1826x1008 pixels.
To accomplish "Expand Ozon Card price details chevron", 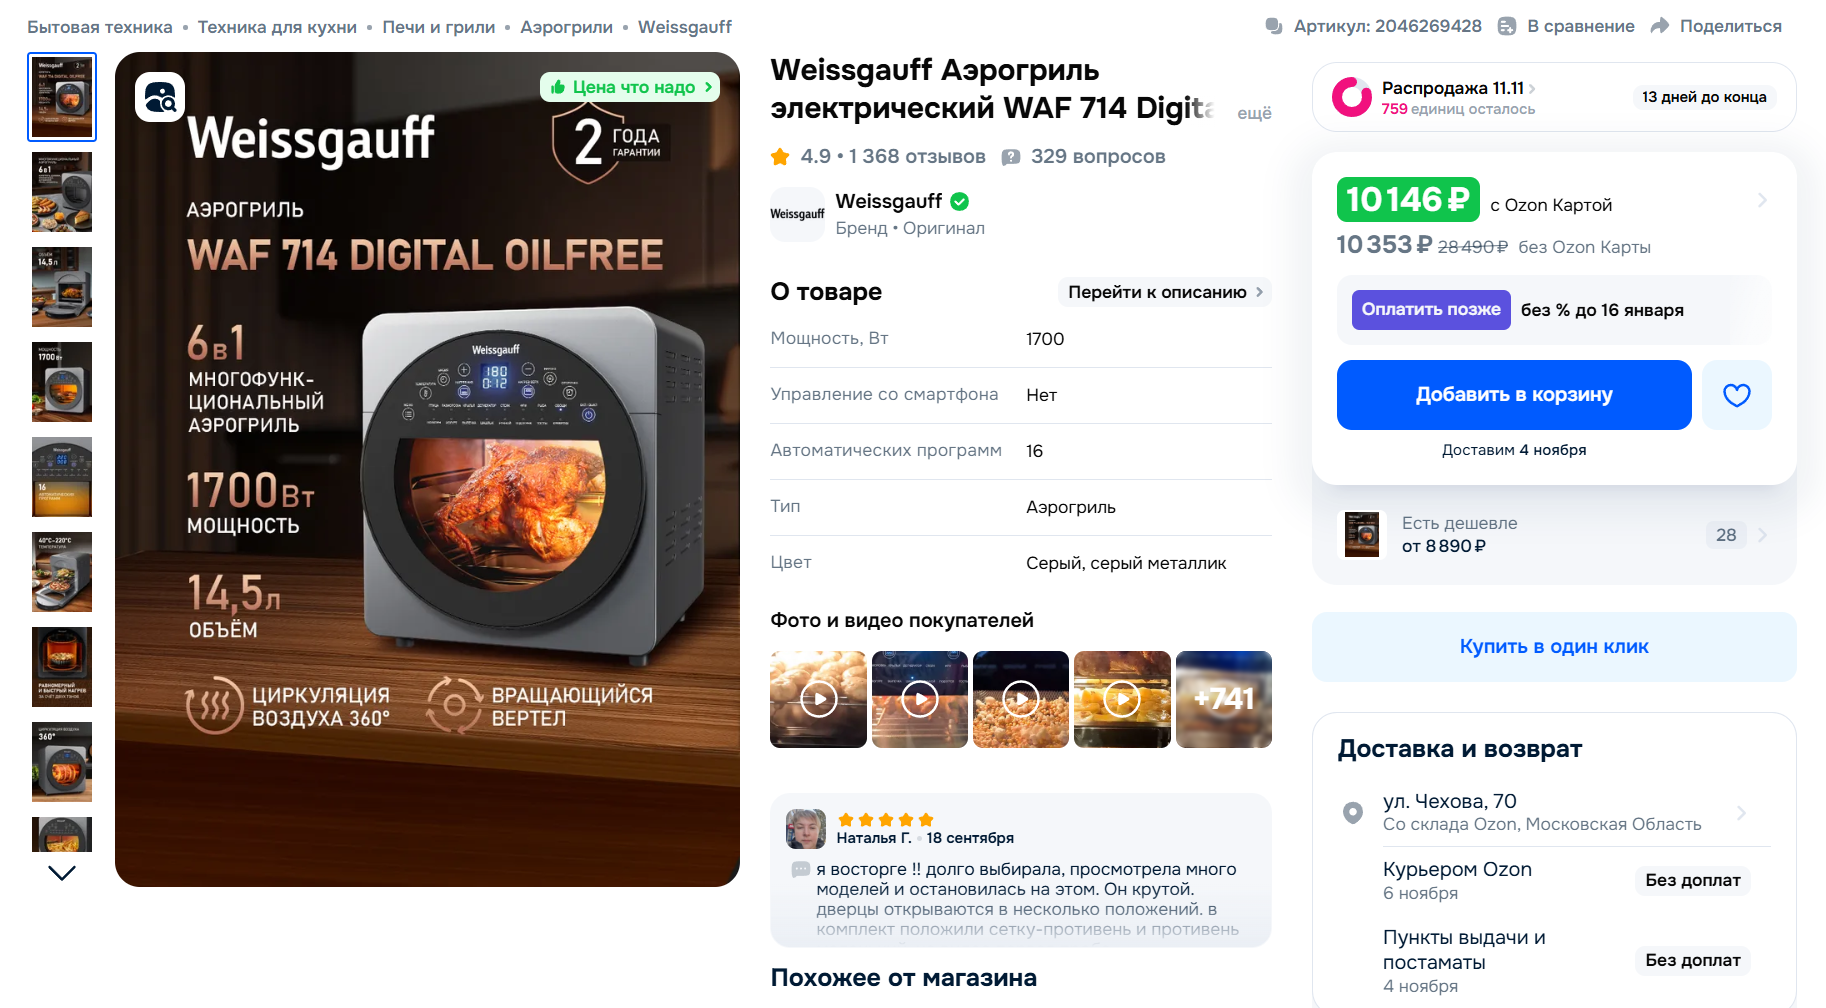I will pyautogui.click(x=1762, y=200).
